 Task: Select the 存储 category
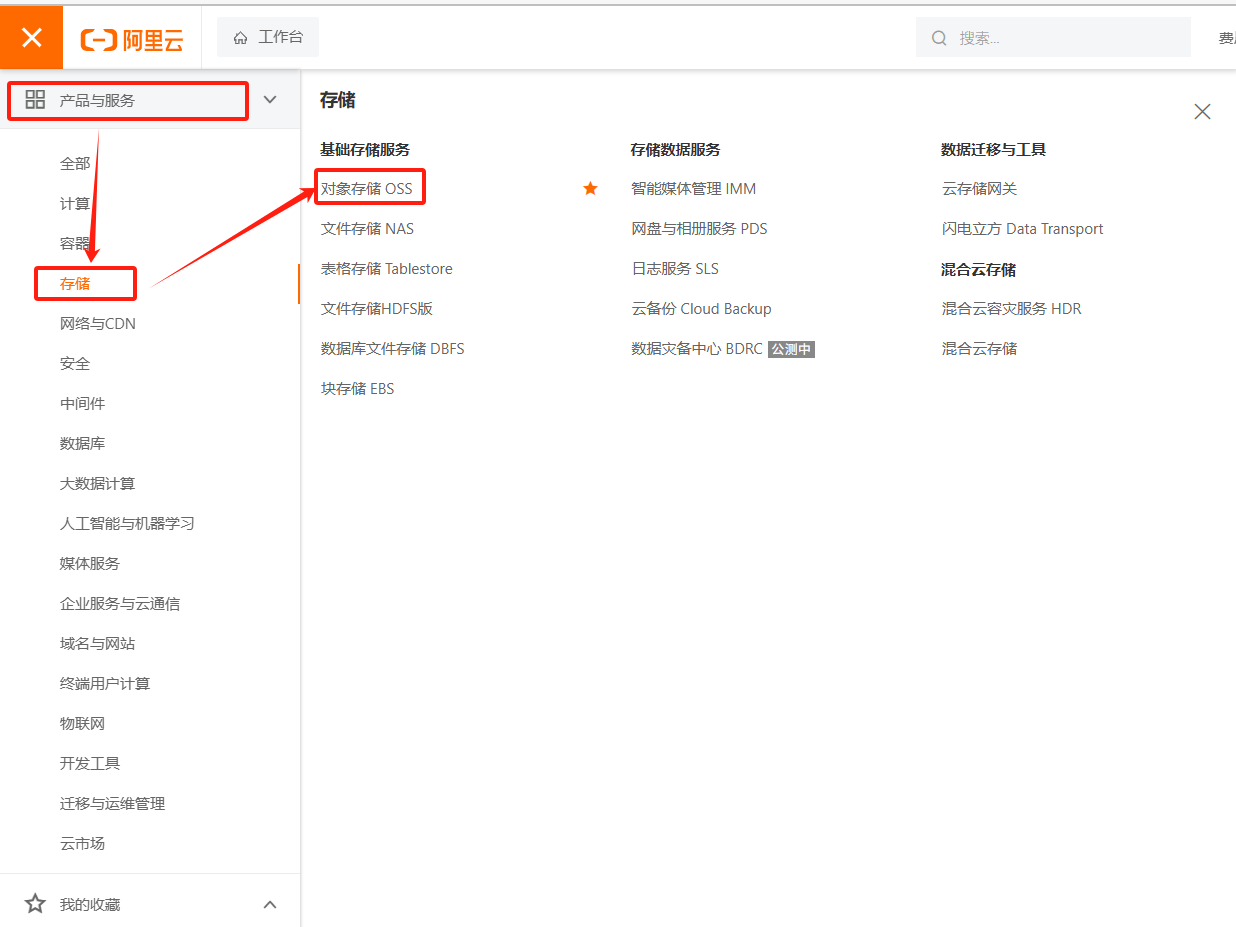[x=75, y=284]
